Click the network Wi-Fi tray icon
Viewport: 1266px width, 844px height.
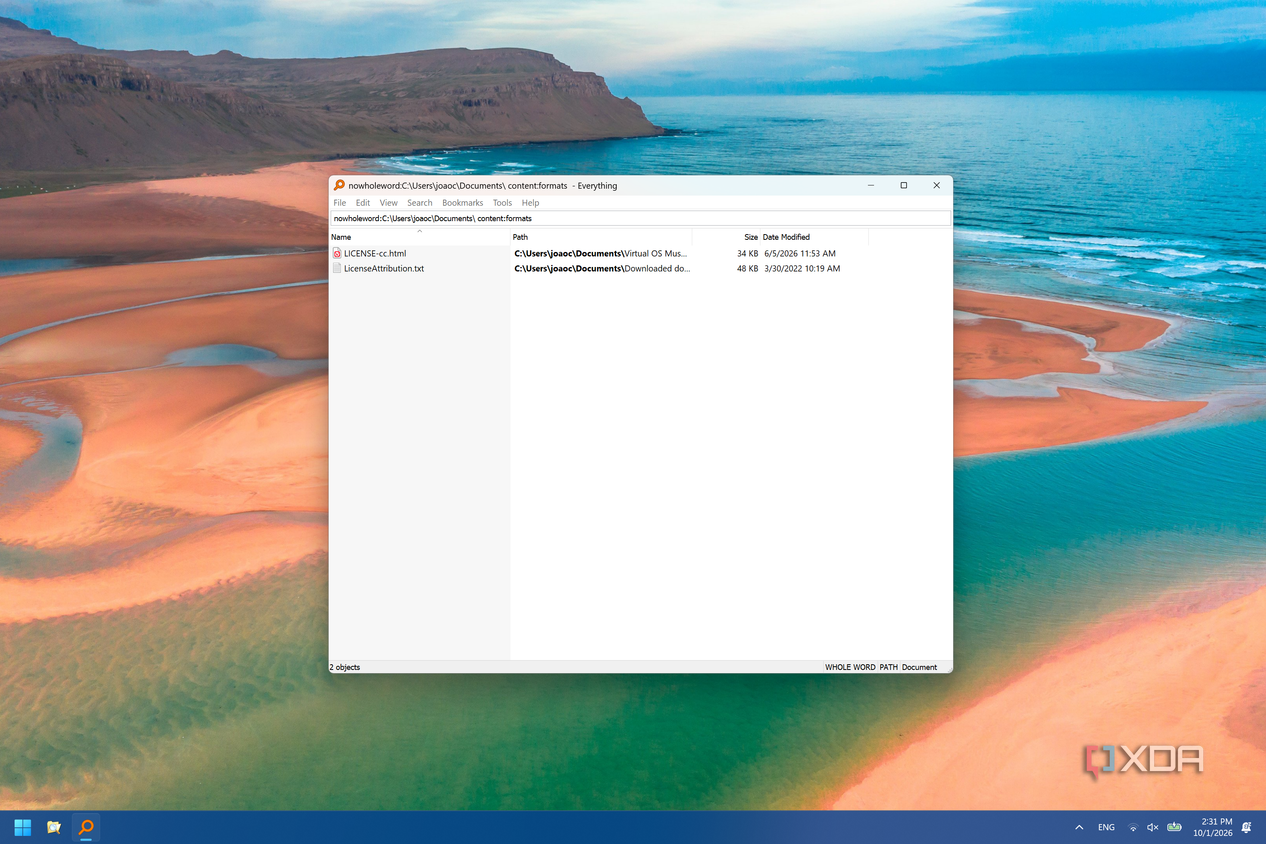[1133, 827]
